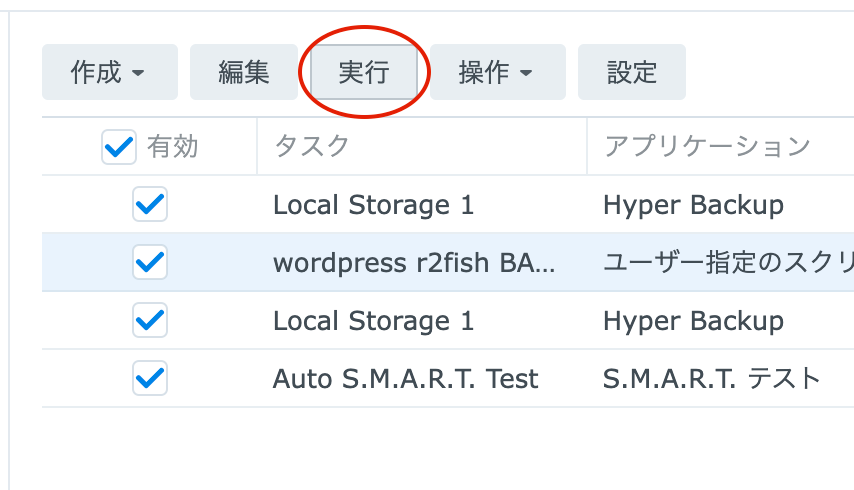Run the task with 実行 button
The width and height of the screenshot is (854, 490).
tap(364, 72)
